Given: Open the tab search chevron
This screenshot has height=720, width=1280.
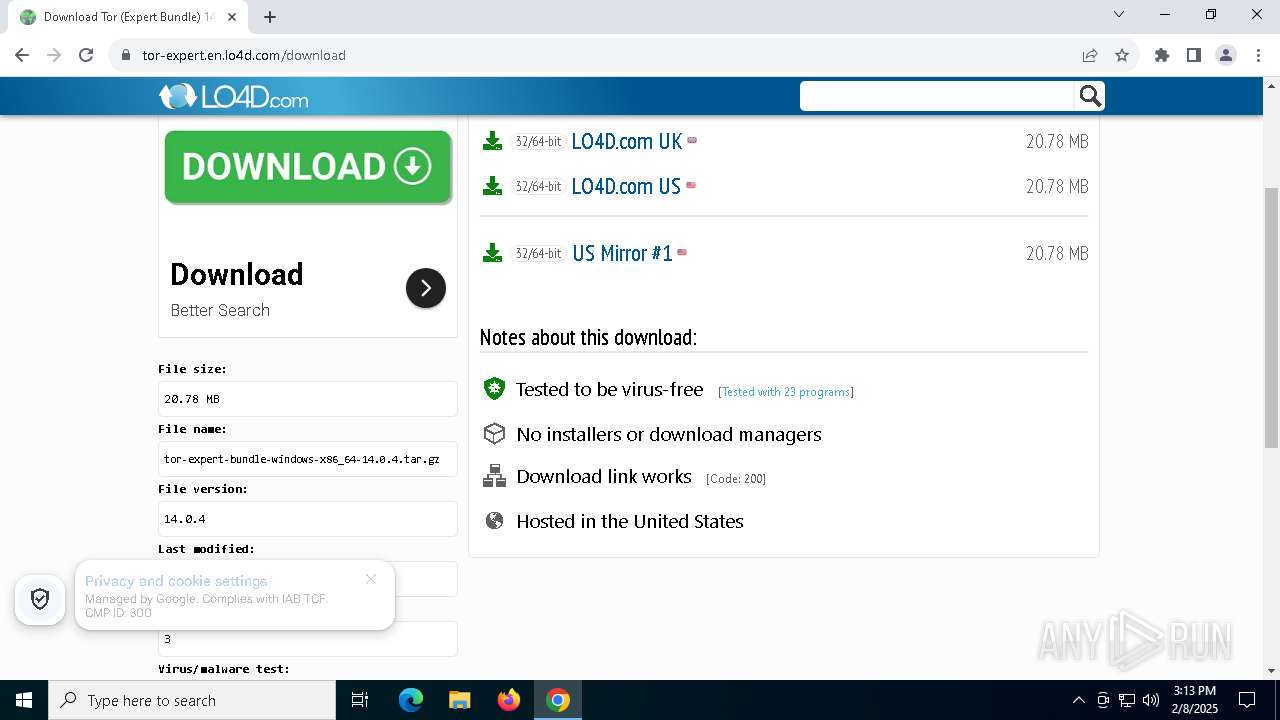Looking at the screenshot, I should click(x=1119, y=14).
